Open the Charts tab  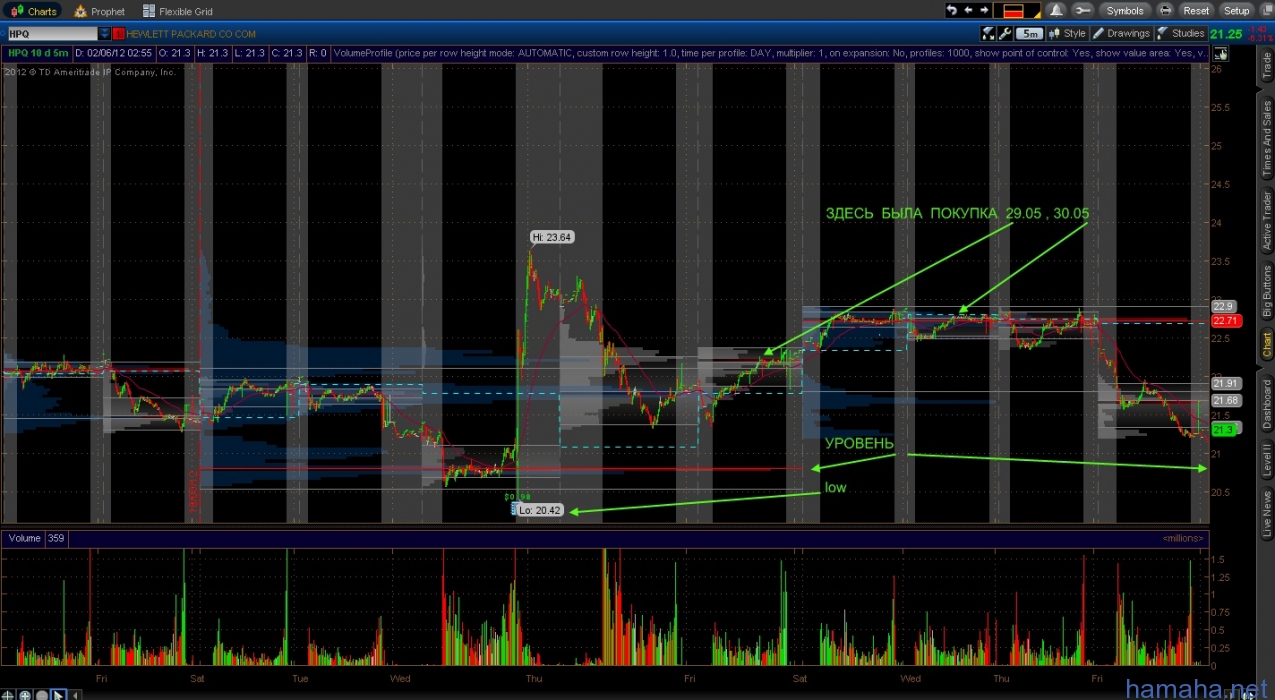click(x=34, y=11)
